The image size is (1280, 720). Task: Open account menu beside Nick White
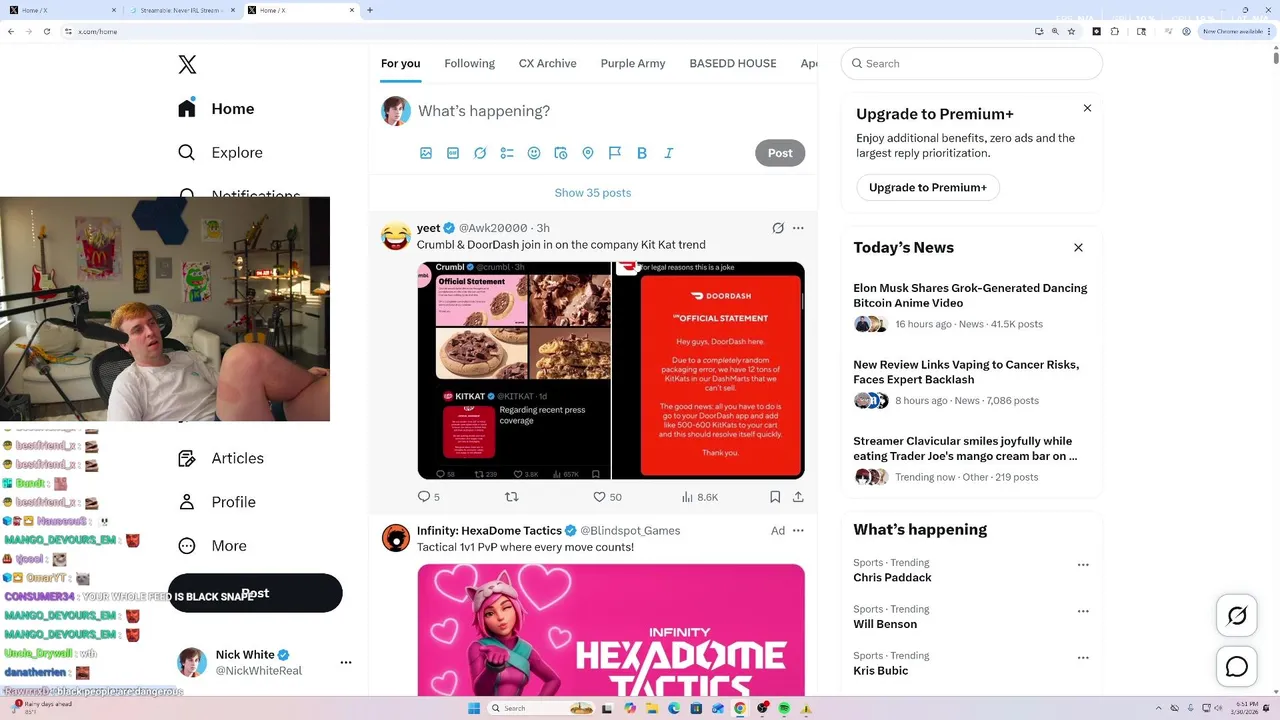pyautogui.click(x=346, y=663)
